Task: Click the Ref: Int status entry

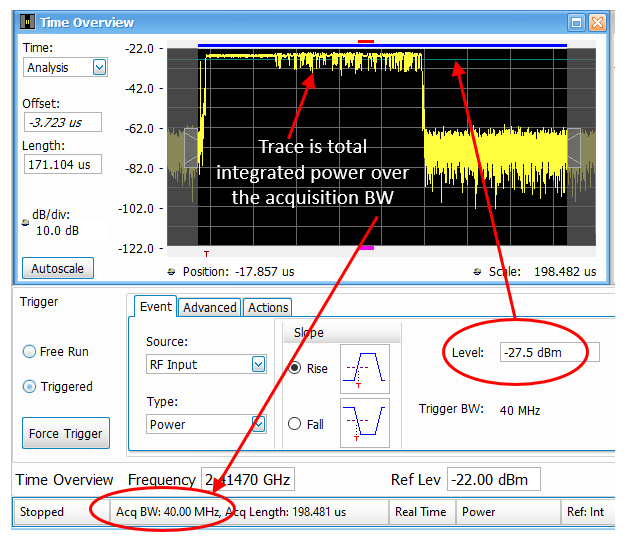Action: pyautogui.click(x=588, y=512)
